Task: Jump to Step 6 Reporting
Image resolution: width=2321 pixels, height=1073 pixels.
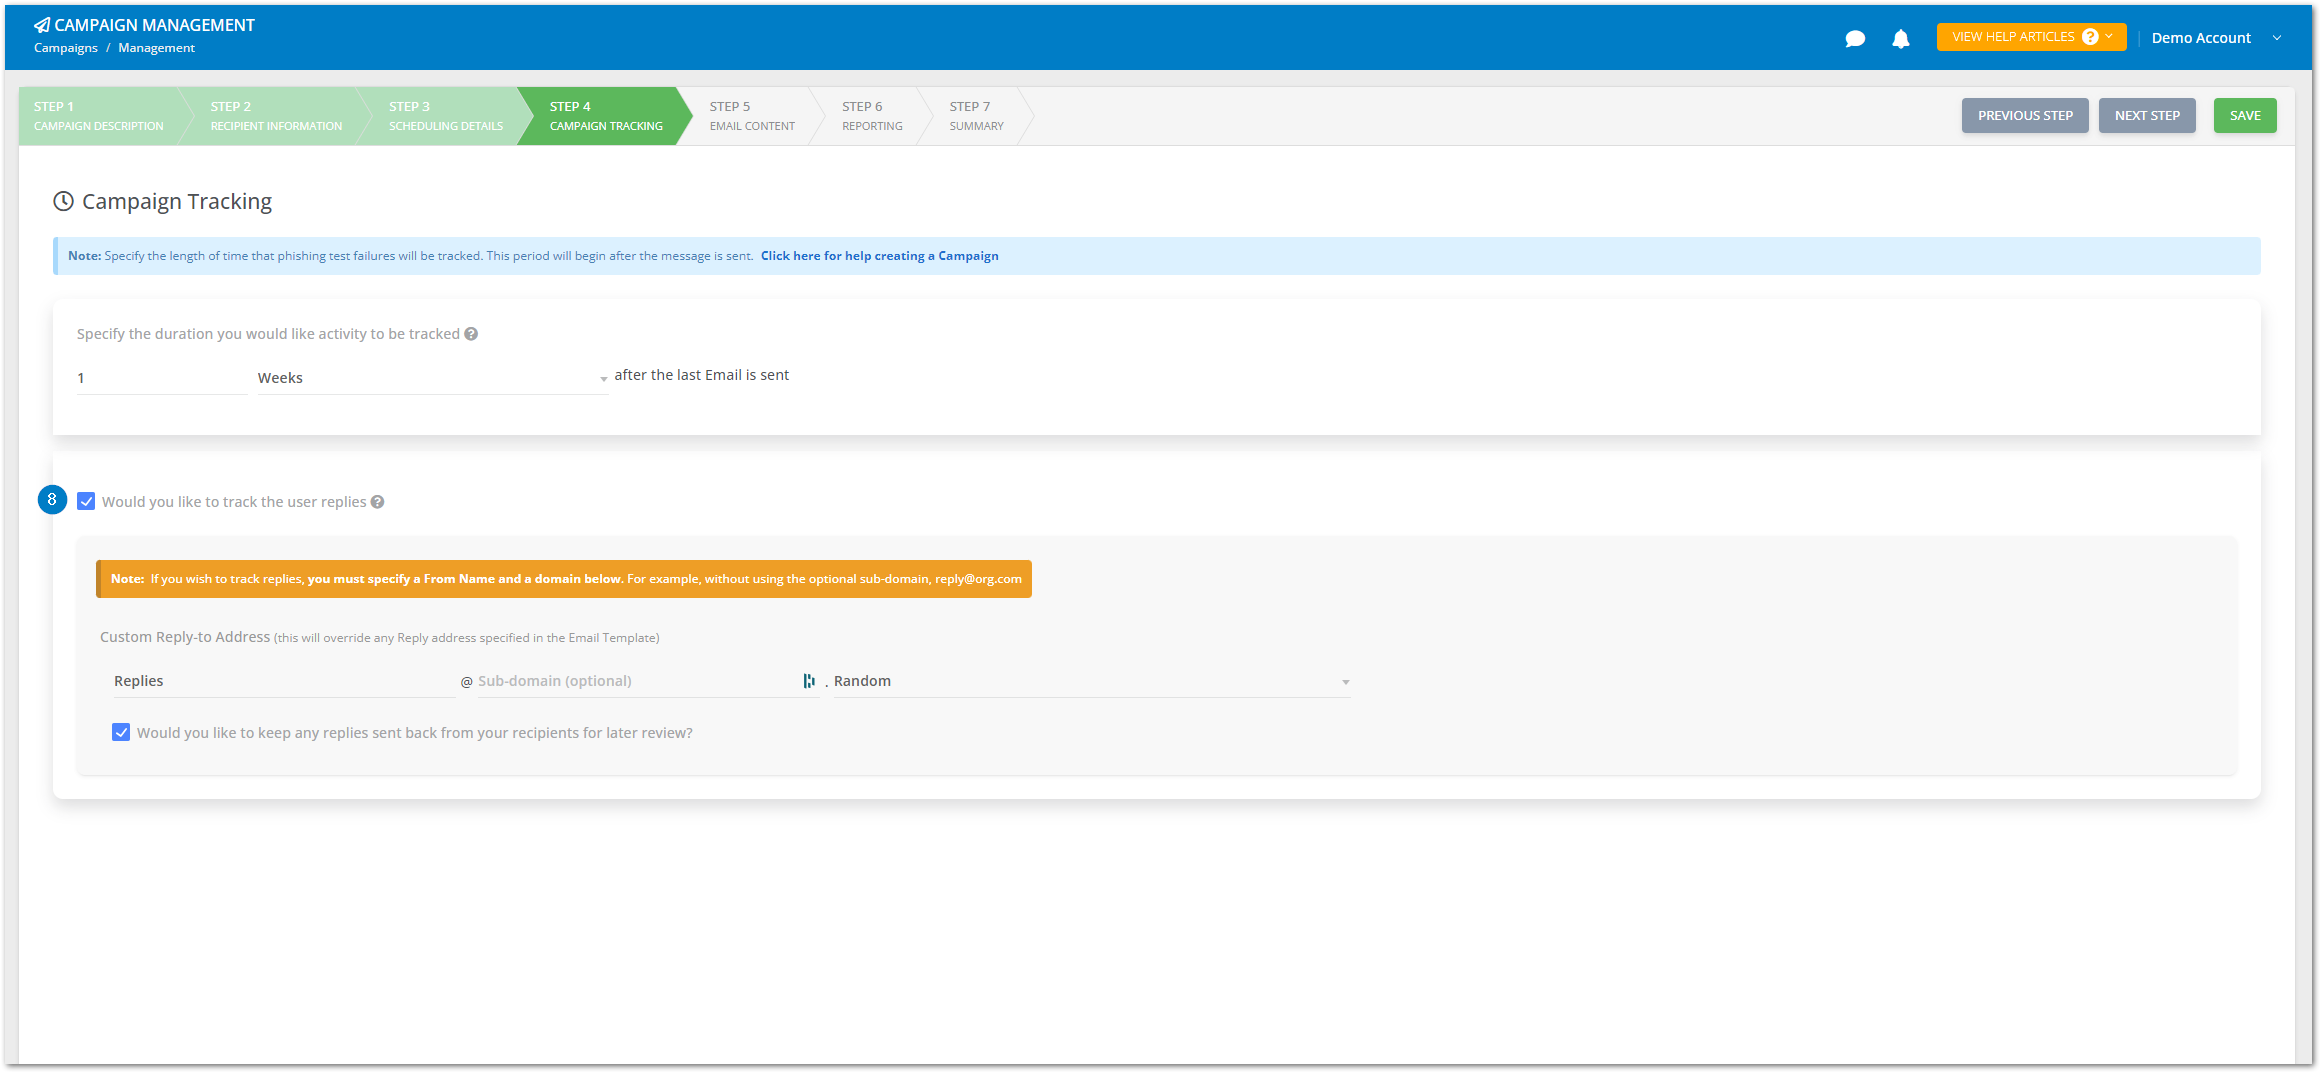Action: [872, 116]
